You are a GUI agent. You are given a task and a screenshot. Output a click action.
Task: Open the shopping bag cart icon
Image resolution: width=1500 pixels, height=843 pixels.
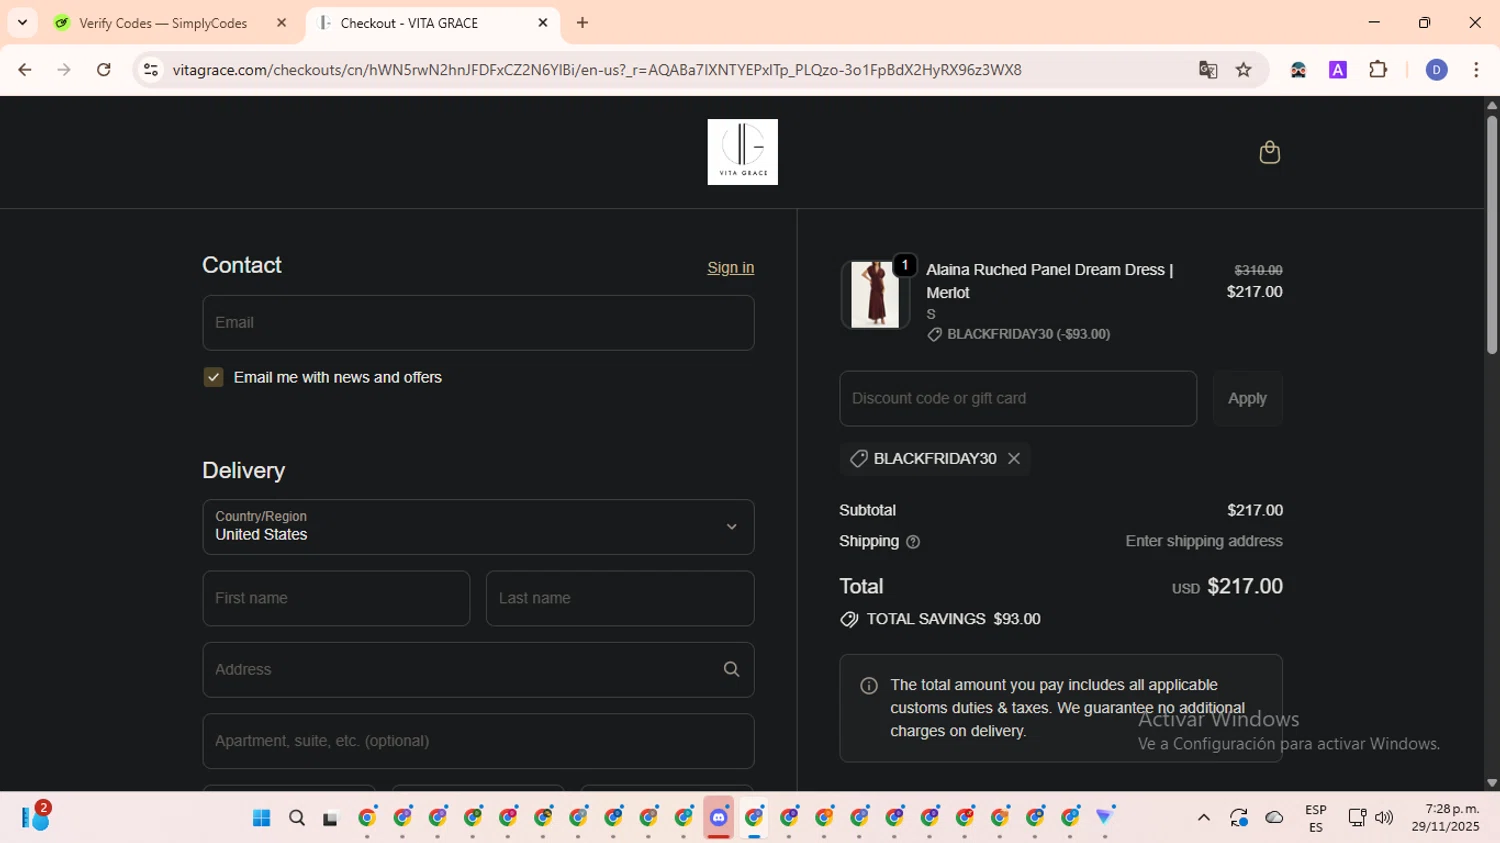click(x=1269, y=152)
